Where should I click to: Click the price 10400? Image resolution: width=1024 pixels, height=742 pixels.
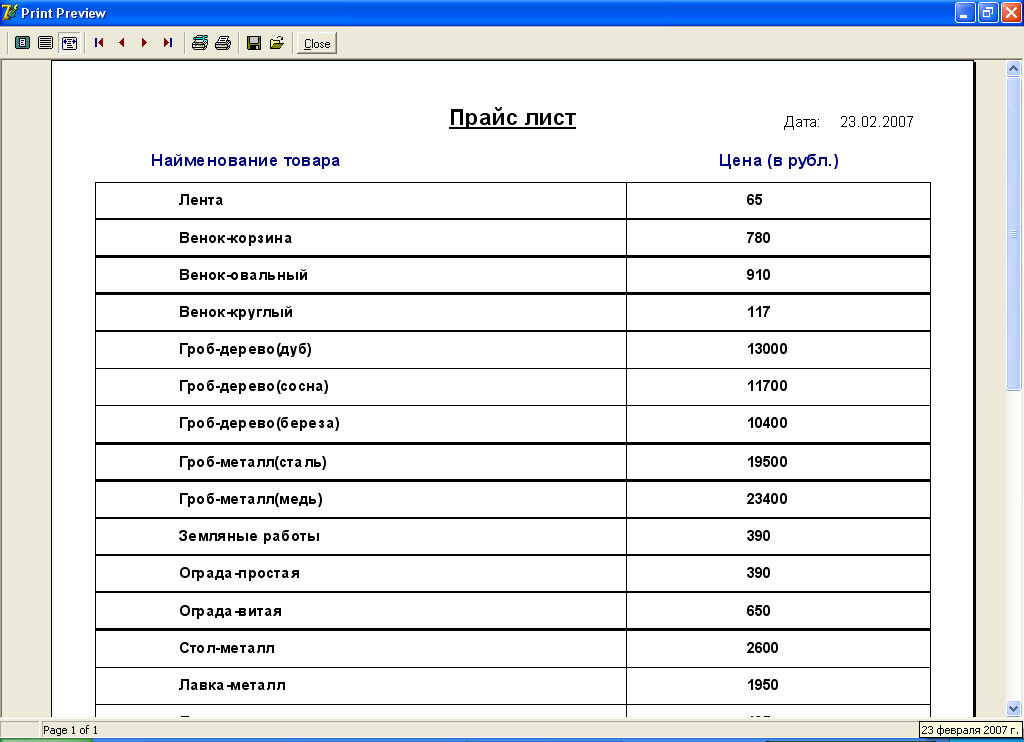tap(767, 424)
